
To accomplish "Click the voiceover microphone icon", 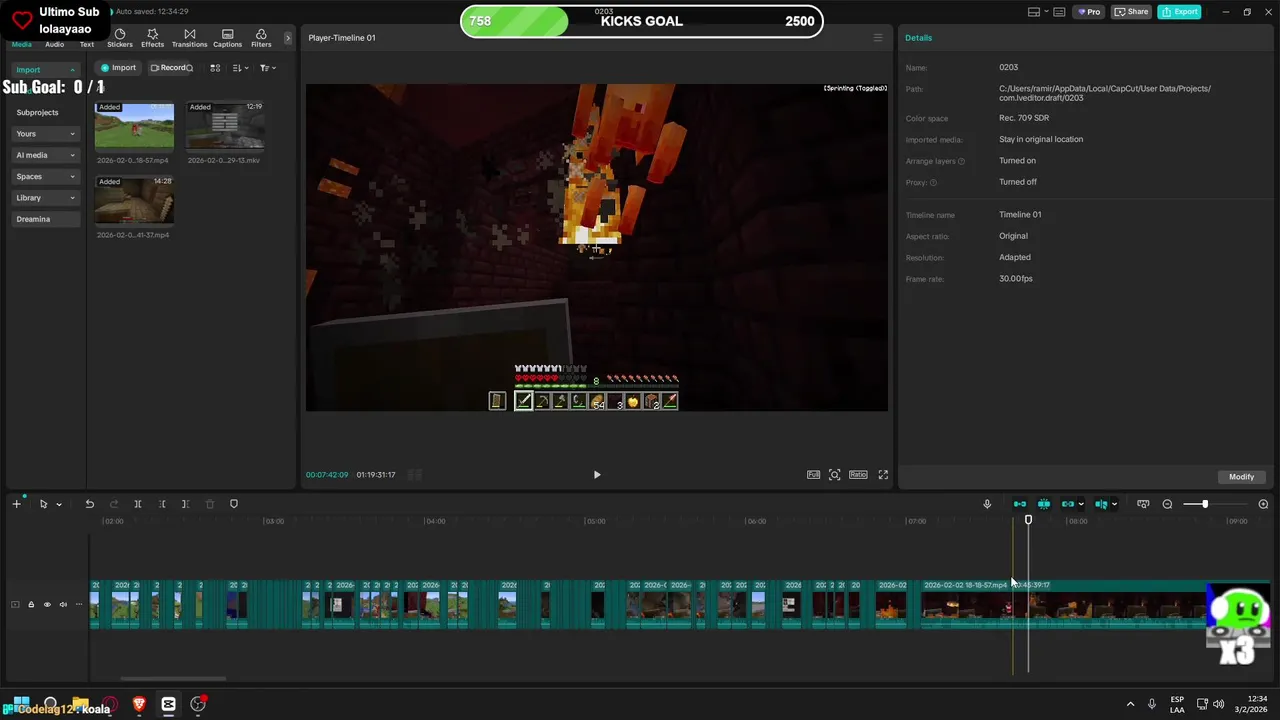I will 987,504.
